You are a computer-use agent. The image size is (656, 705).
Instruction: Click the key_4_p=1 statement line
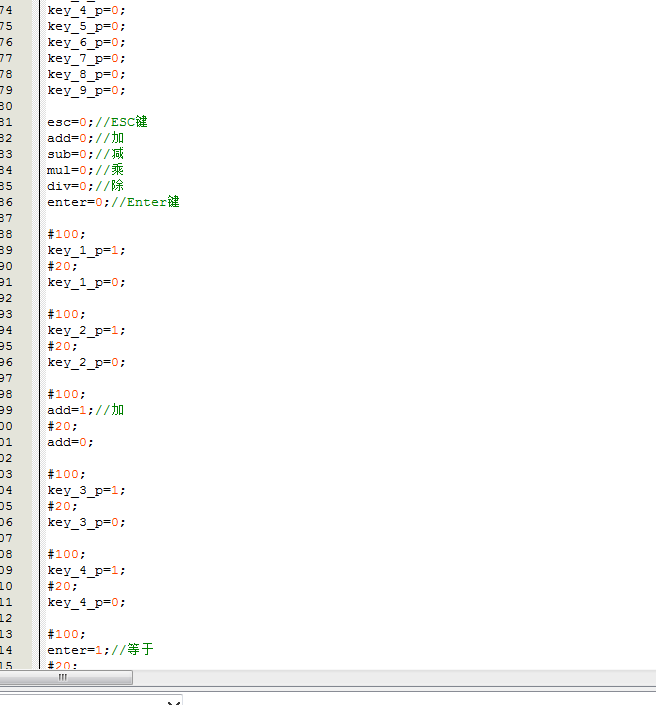87,570
